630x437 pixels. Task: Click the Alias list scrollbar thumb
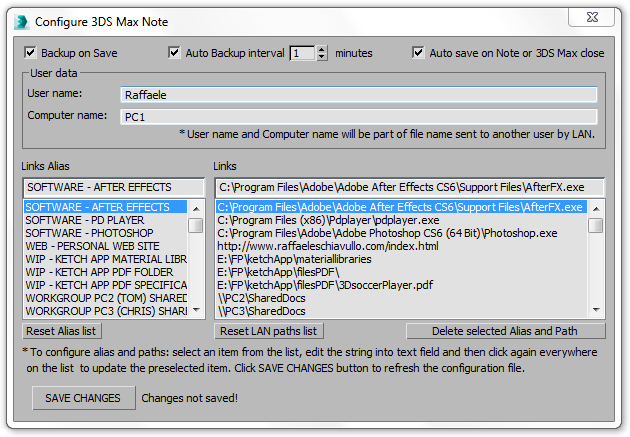coord(196,225)
